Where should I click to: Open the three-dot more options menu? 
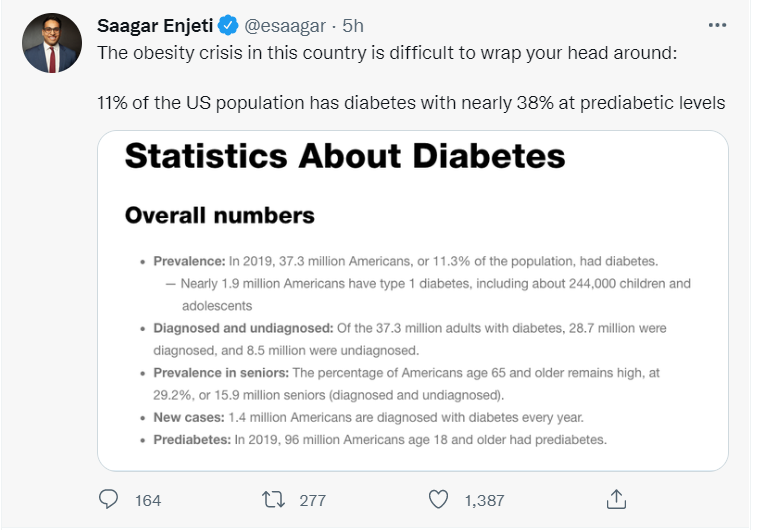717,25
